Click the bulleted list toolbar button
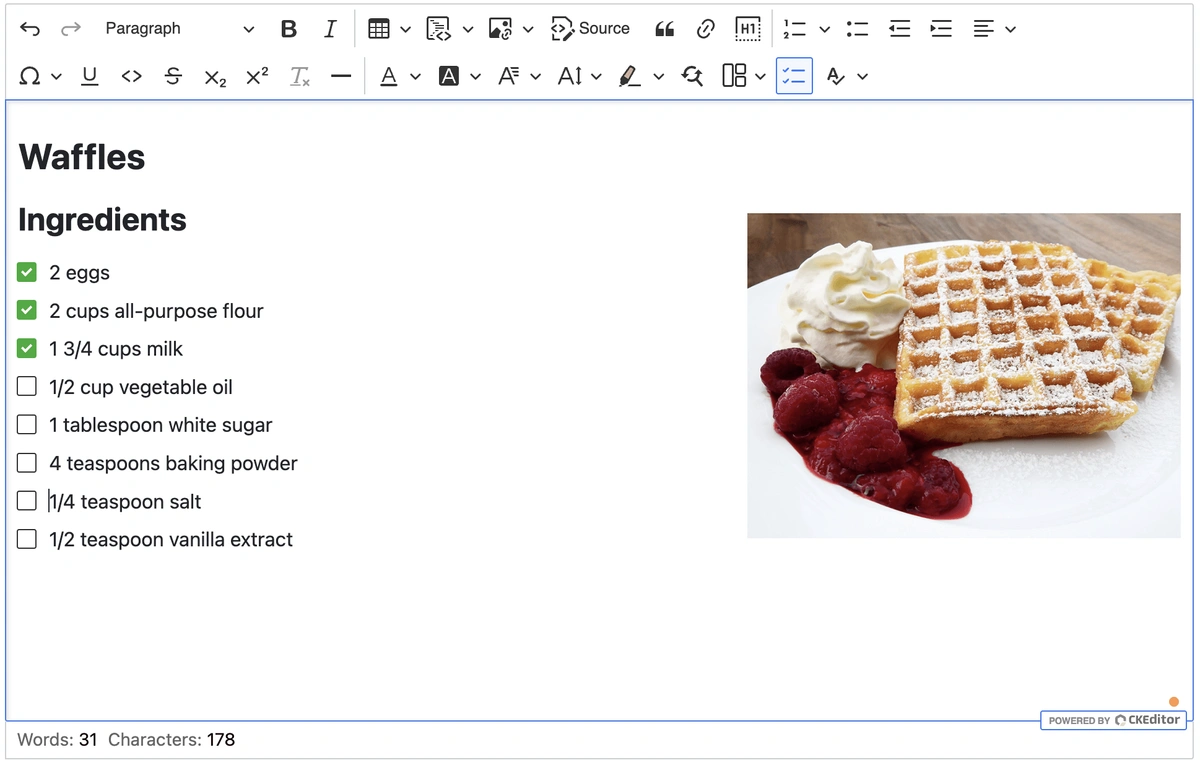This screenshot has width=1200, height=767. 857,29
